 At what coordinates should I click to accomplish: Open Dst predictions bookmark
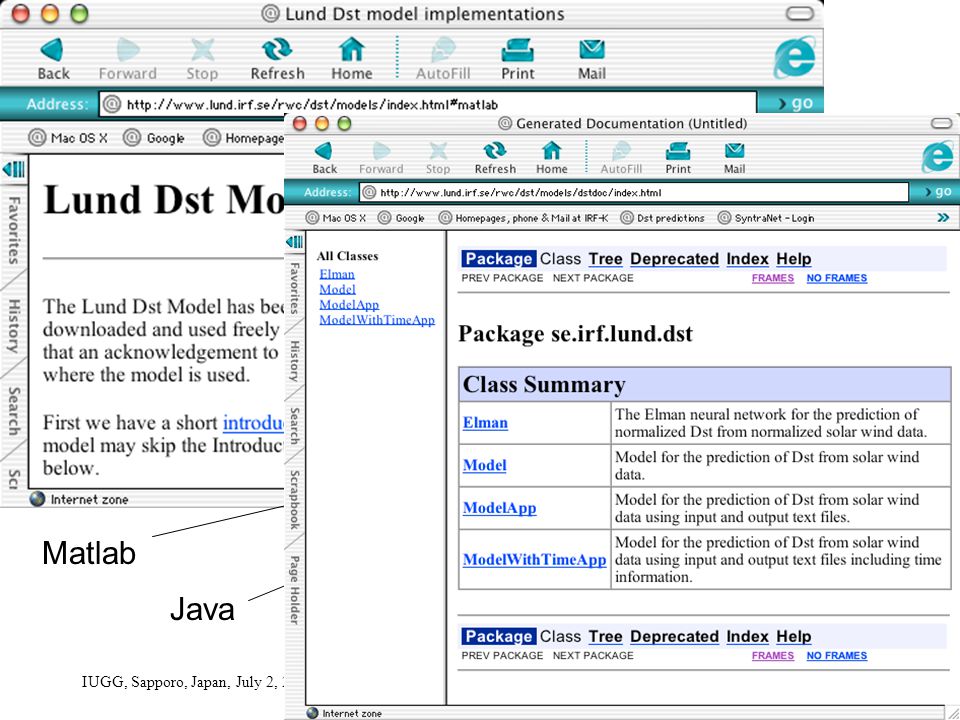tap(662, 218)
